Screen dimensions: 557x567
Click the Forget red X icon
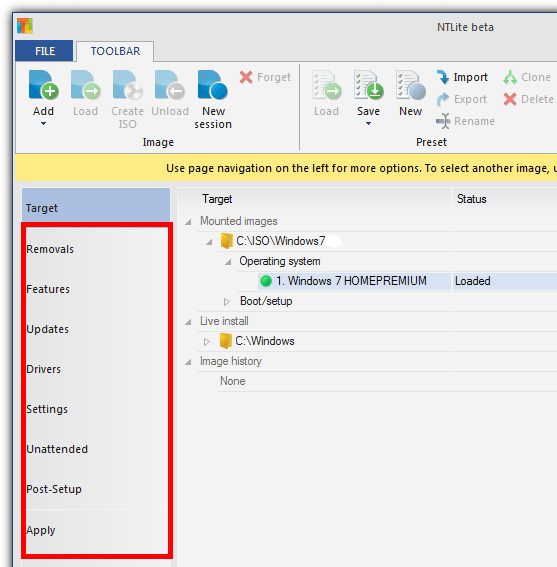(x=246, y=77)
